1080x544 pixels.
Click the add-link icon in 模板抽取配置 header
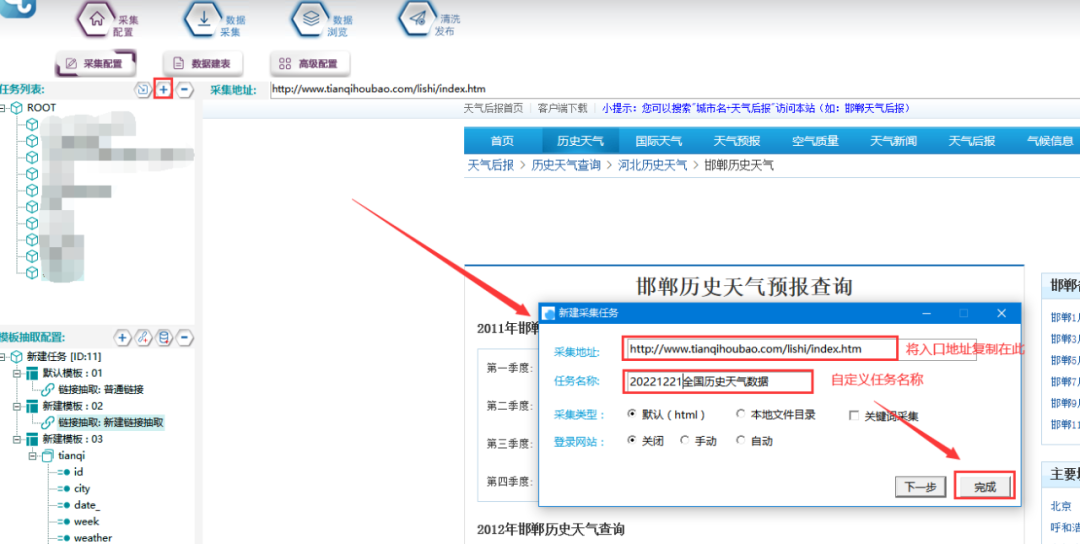click(143, 338)
